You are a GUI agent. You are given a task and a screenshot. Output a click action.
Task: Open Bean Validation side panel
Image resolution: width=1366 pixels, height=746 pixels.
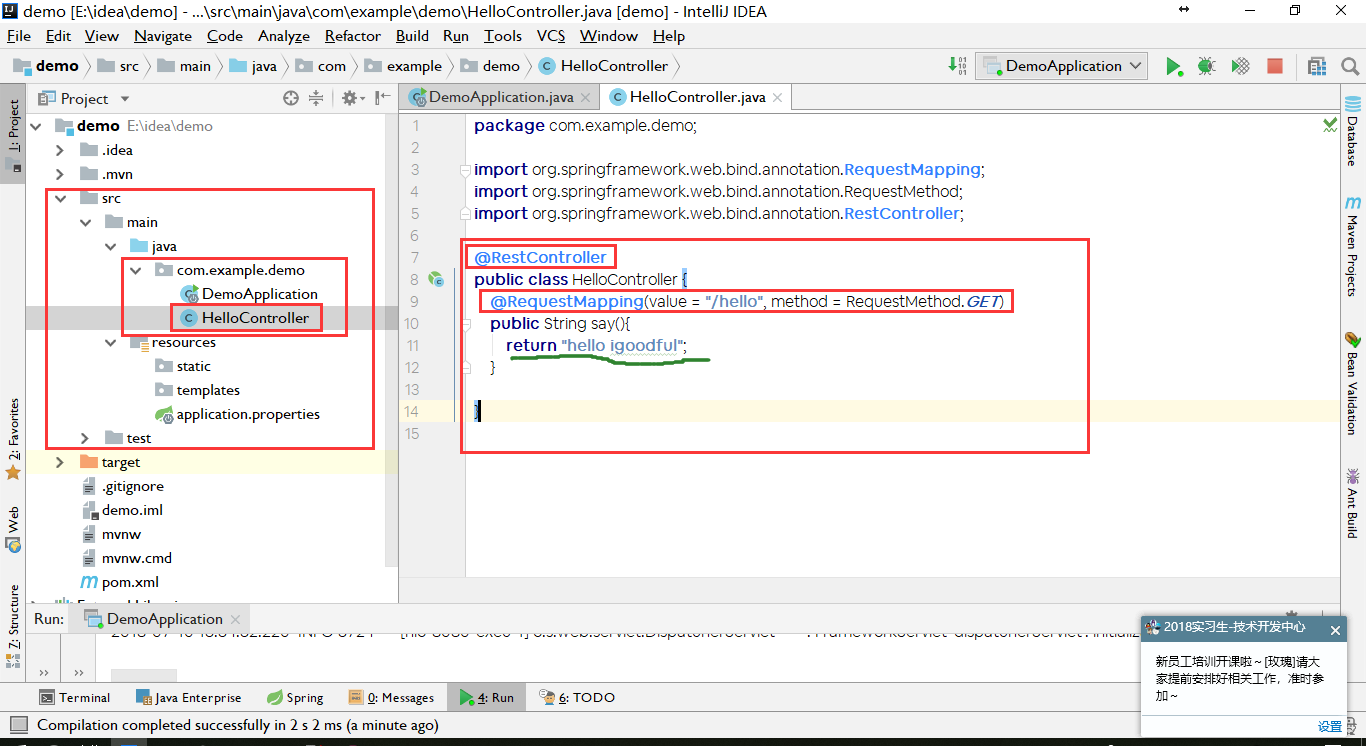coord(1353,383)
